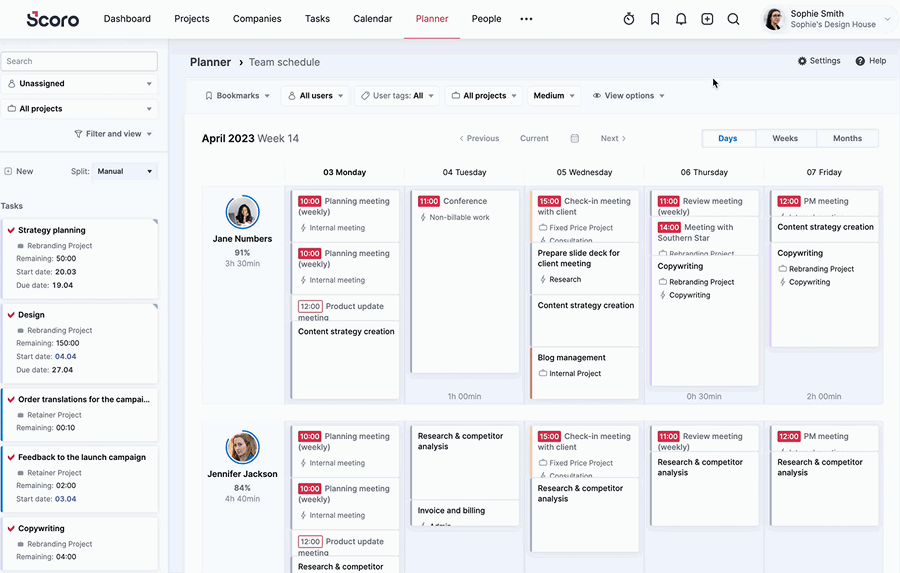This screenshot has height=573, width=900.
Task: Open Jane's Friday Copywriting task
Action: coord(824,295)
